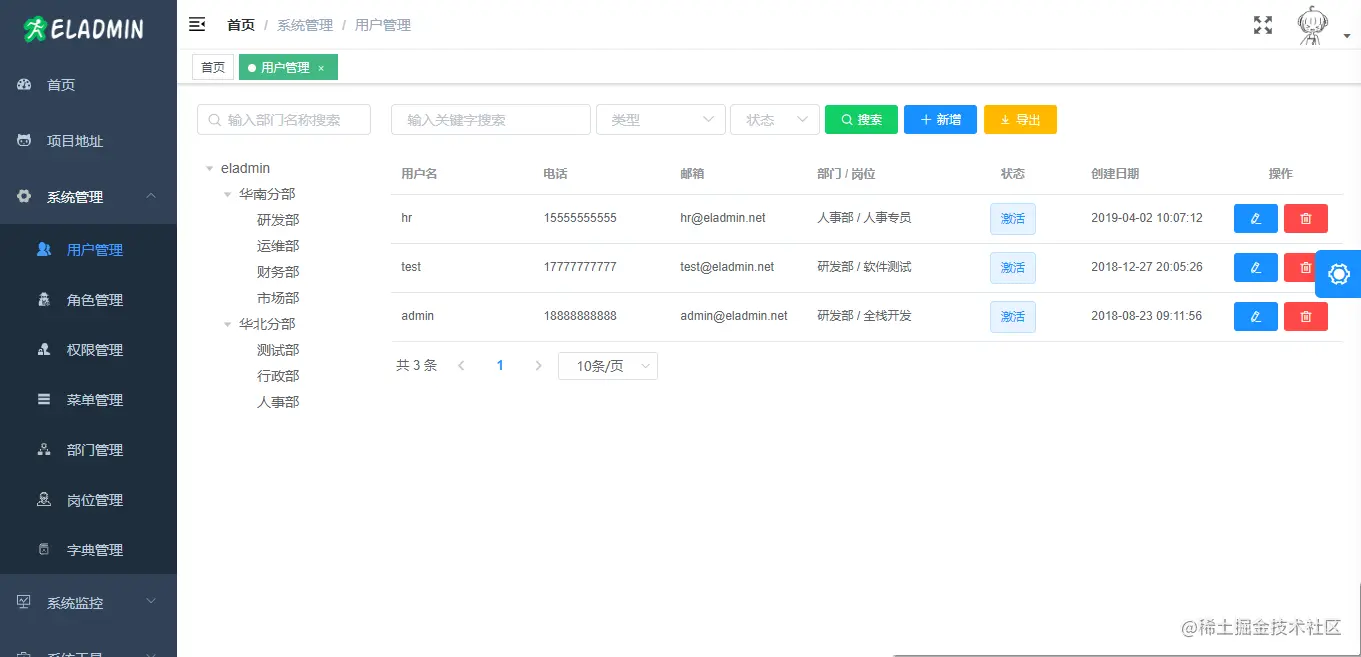The width and height of the screenshot is (1361, 657).
Task: Toggle activation for the test user
Action: [x=1012, y=267]
